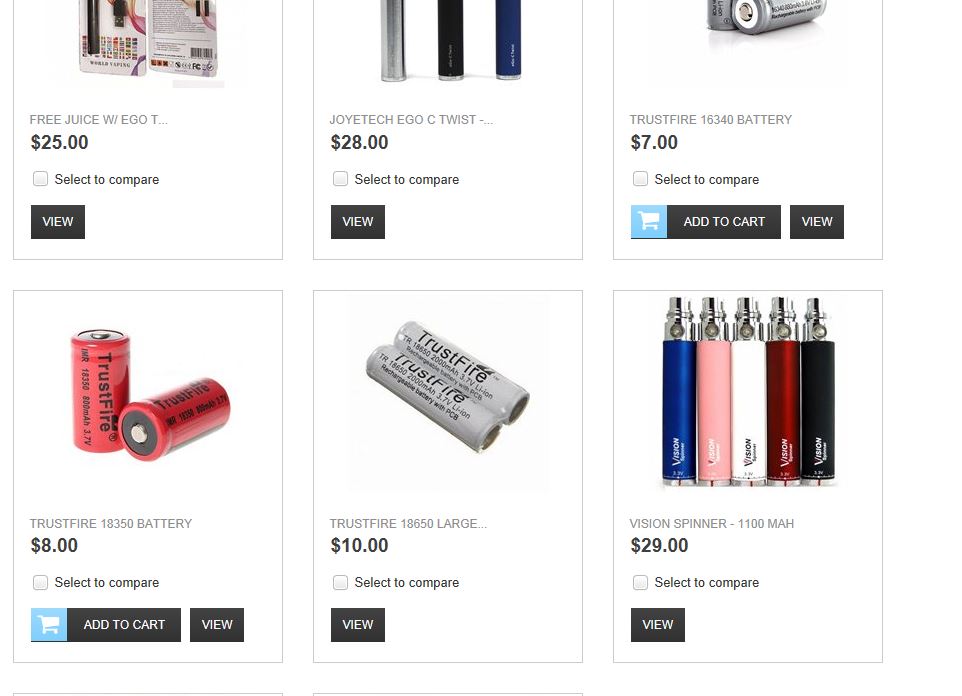The image size is (962, 696).
Task: View the Vision Spinner 1100 mAh product
Action: 658,625
